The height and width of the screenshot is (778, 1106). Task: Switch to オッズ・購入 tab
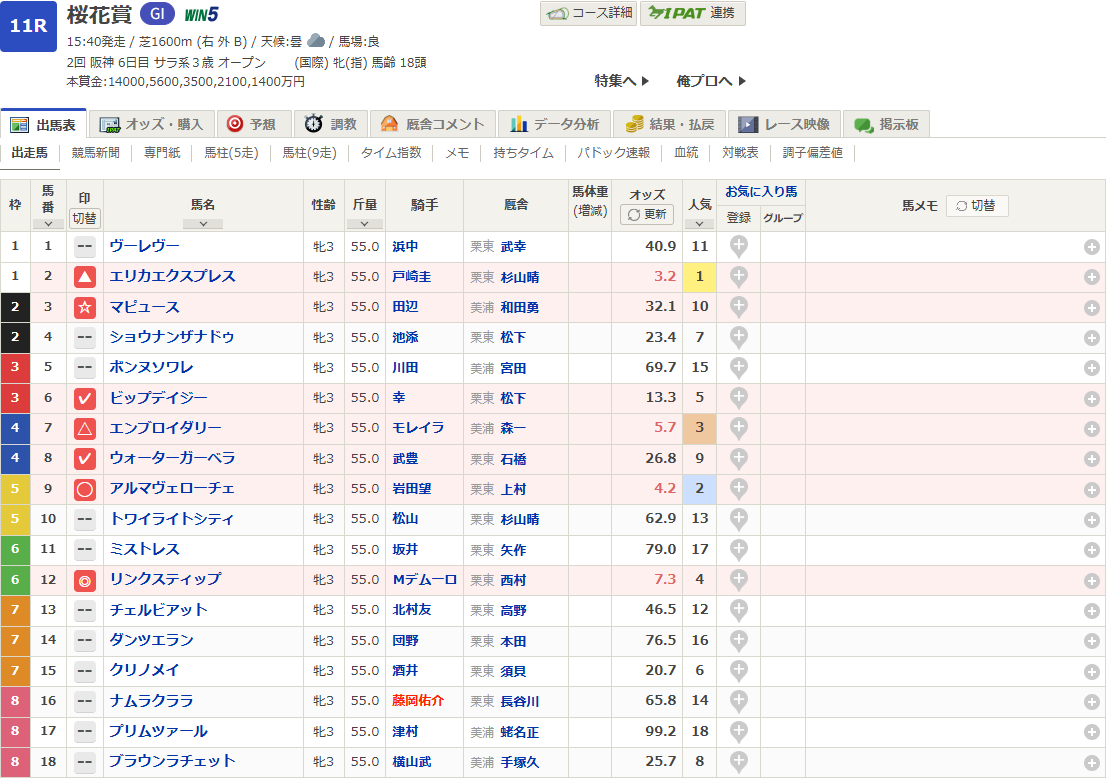(152, 124)
